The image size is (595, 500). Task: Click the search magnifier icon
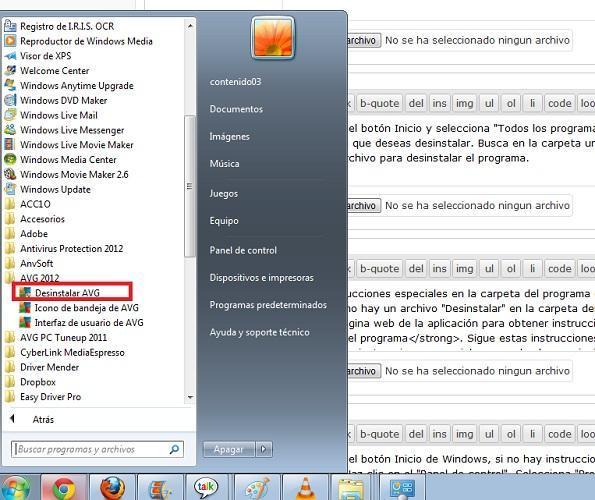point(174,449)
